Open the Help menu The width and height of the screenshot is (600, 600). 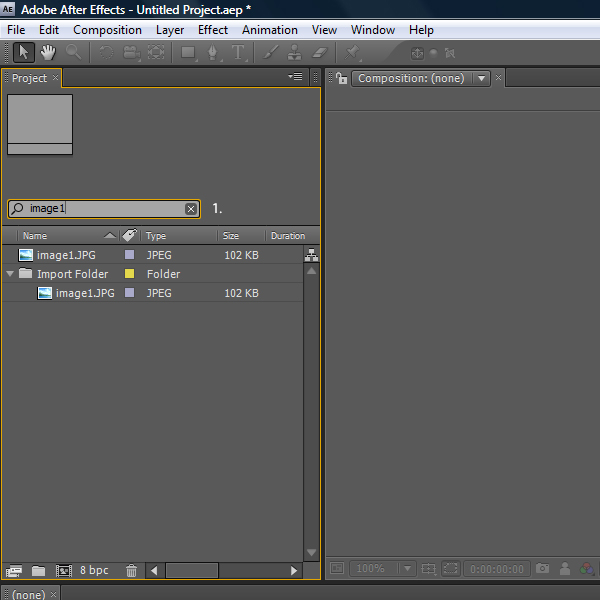coord(421,30)
